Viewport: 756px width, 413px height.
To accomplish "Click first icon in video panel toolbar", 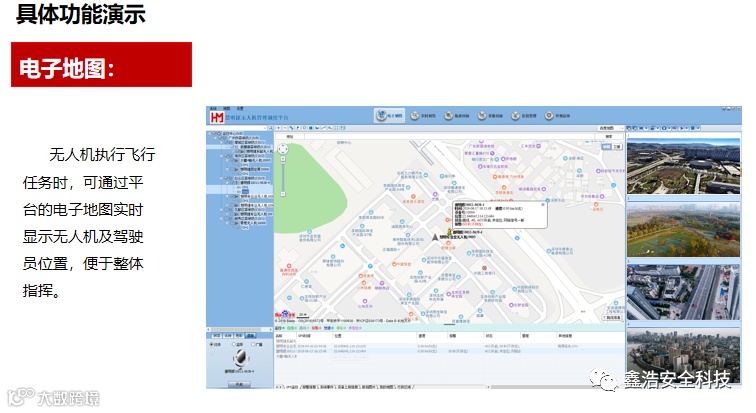I will click(x=629, y=128).
